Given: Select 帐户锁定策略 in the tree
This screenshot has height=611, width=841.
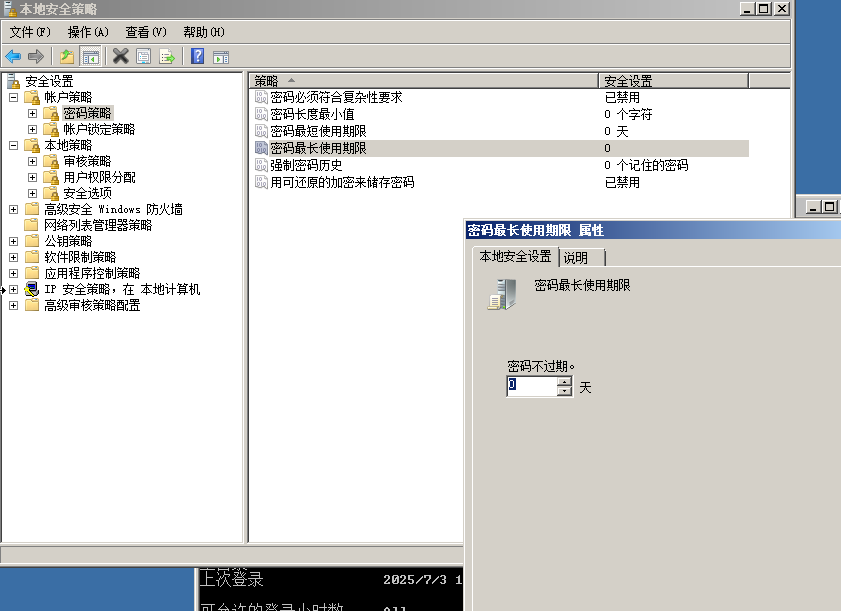Looking at the screenshot, I should pos(98,129).
